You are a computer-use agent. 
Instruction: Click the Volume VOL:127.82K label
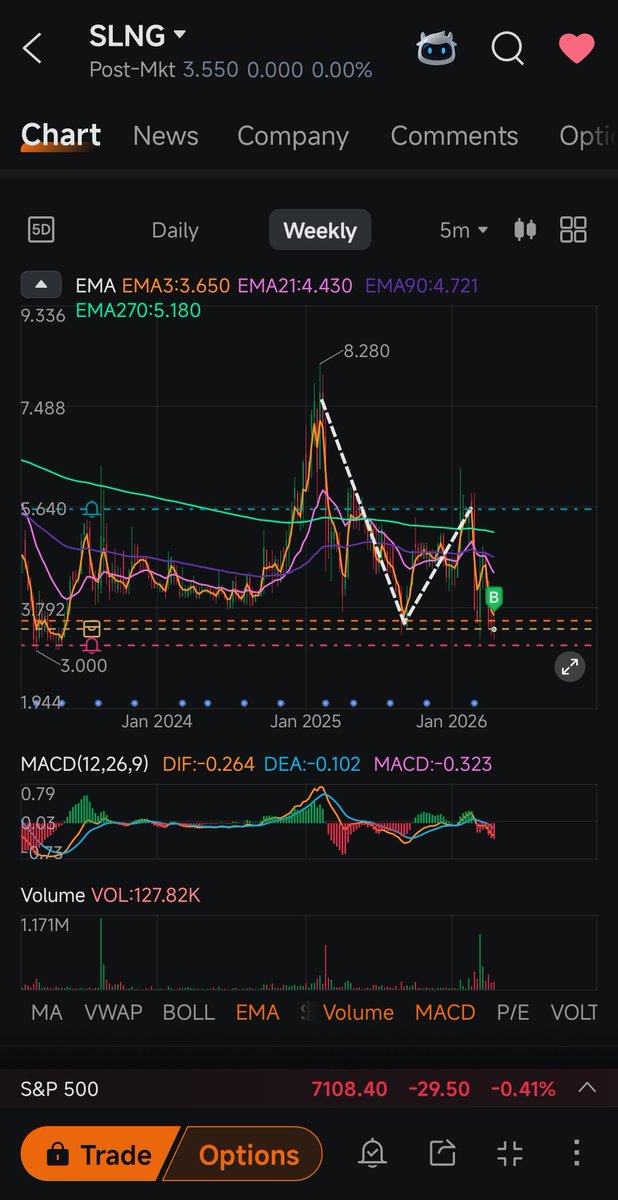111,895
